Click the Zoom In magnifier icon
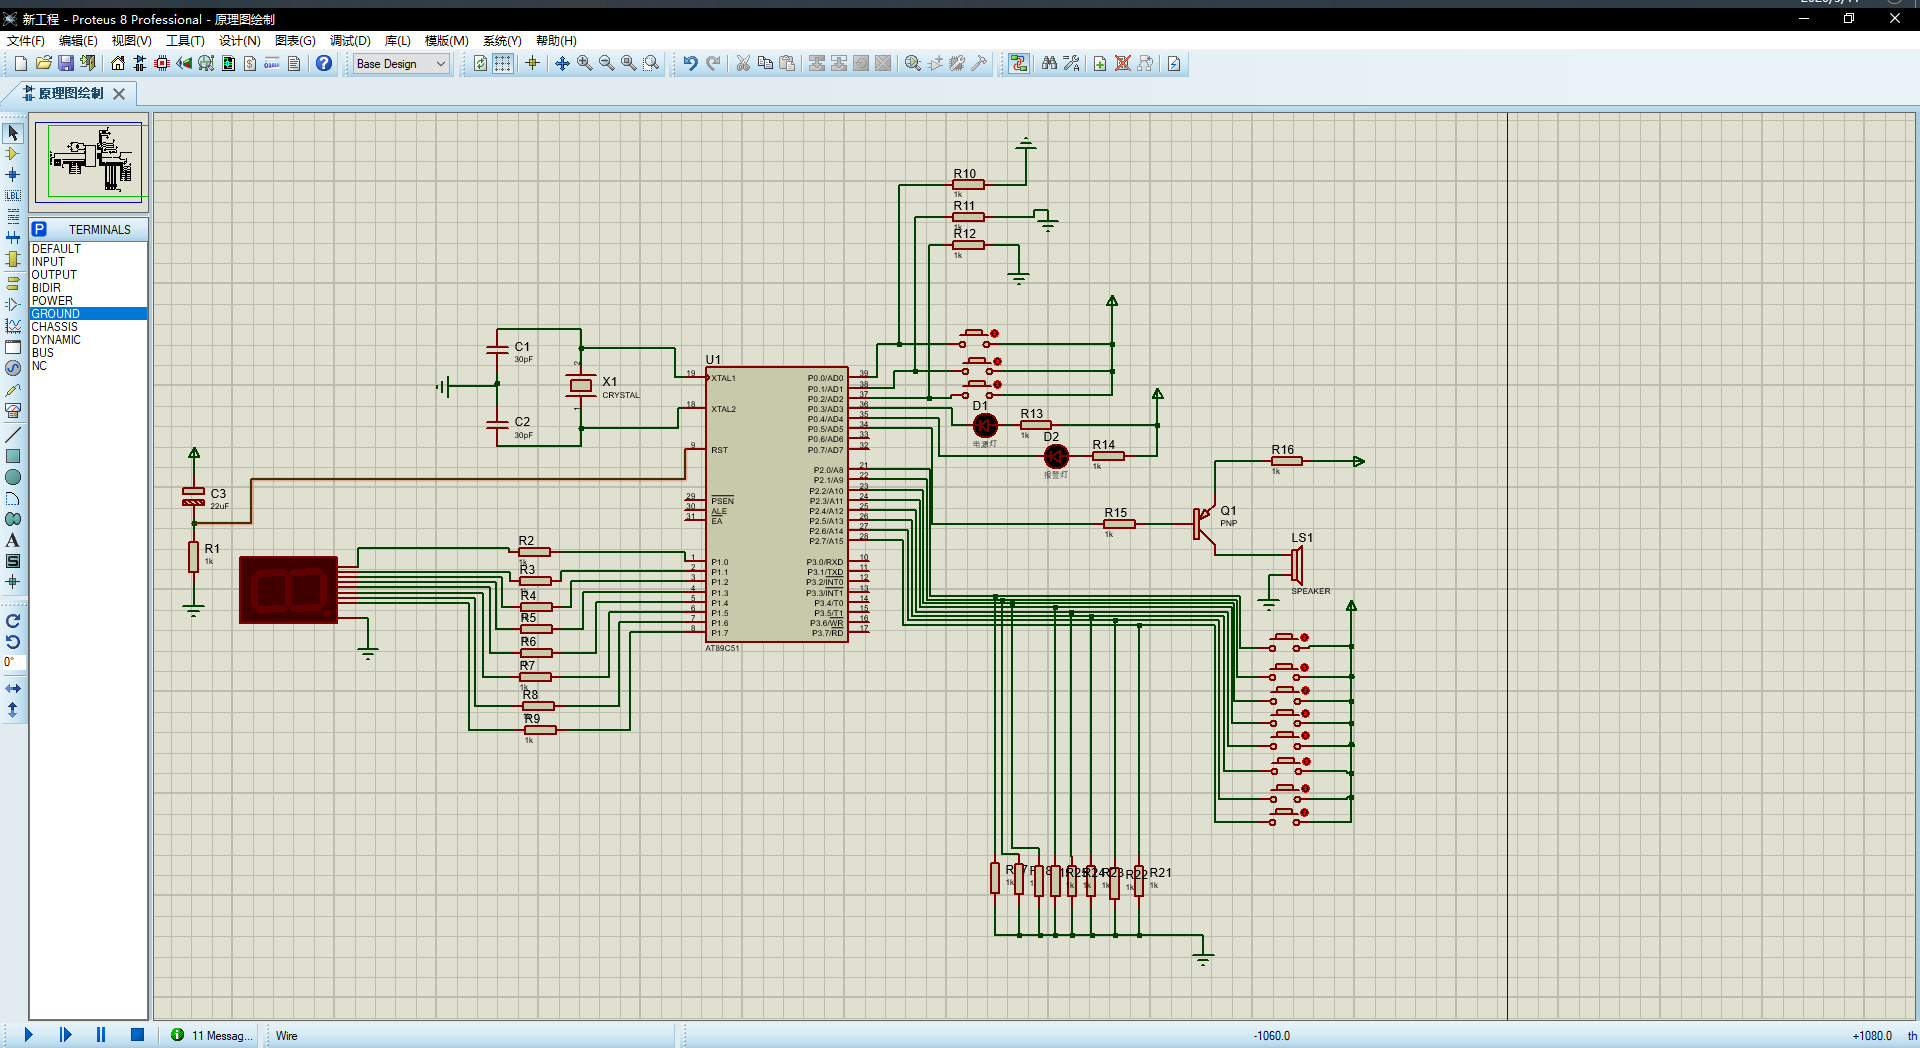 pos(584,63)
